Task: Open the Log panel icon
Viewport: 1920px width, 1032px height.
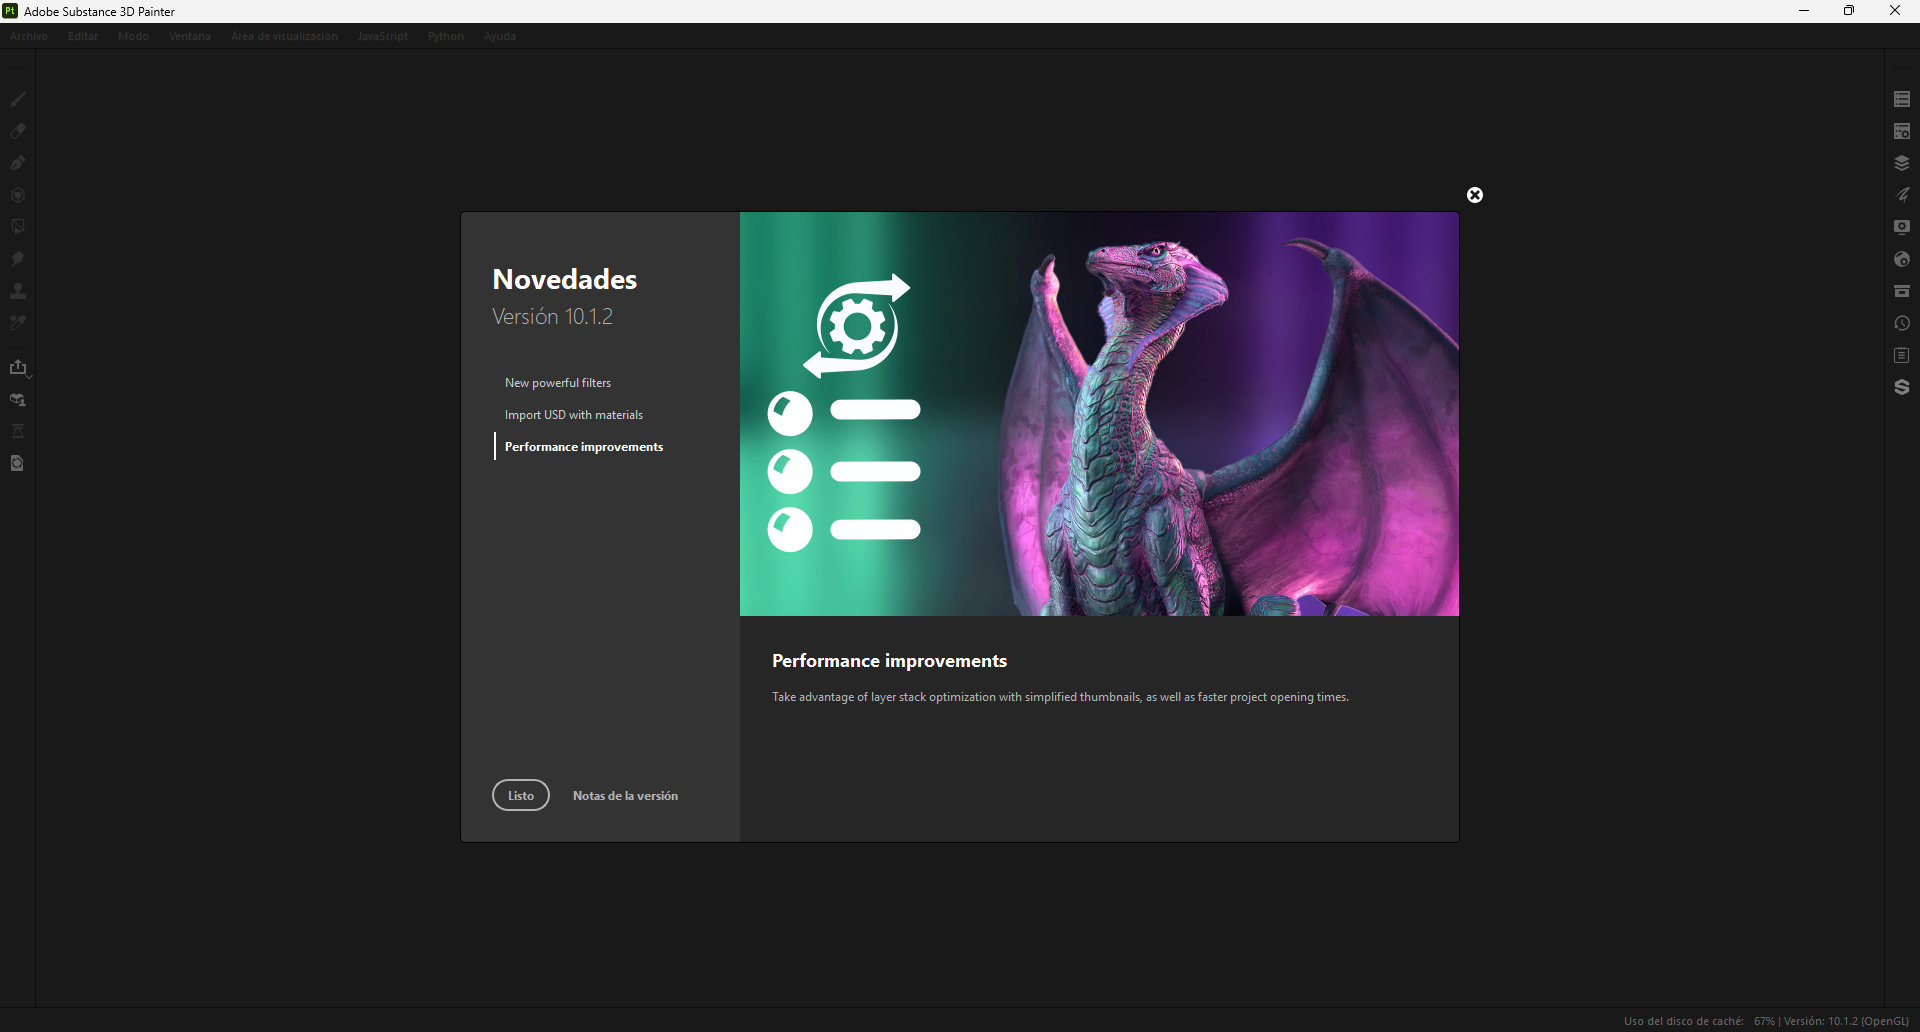Action: click(1902, 355)
